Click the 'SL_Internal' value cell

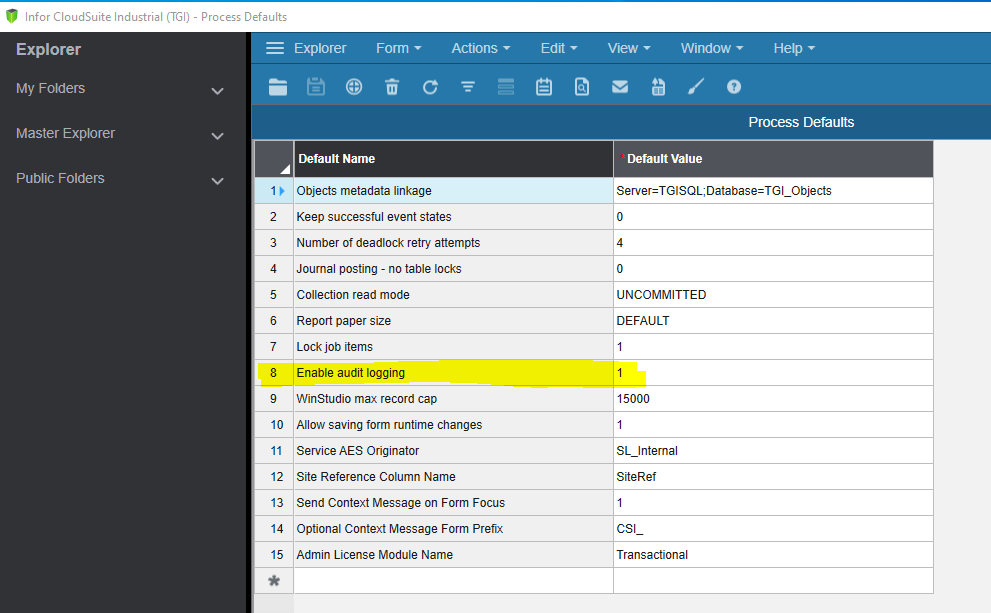tap(773, 451)
